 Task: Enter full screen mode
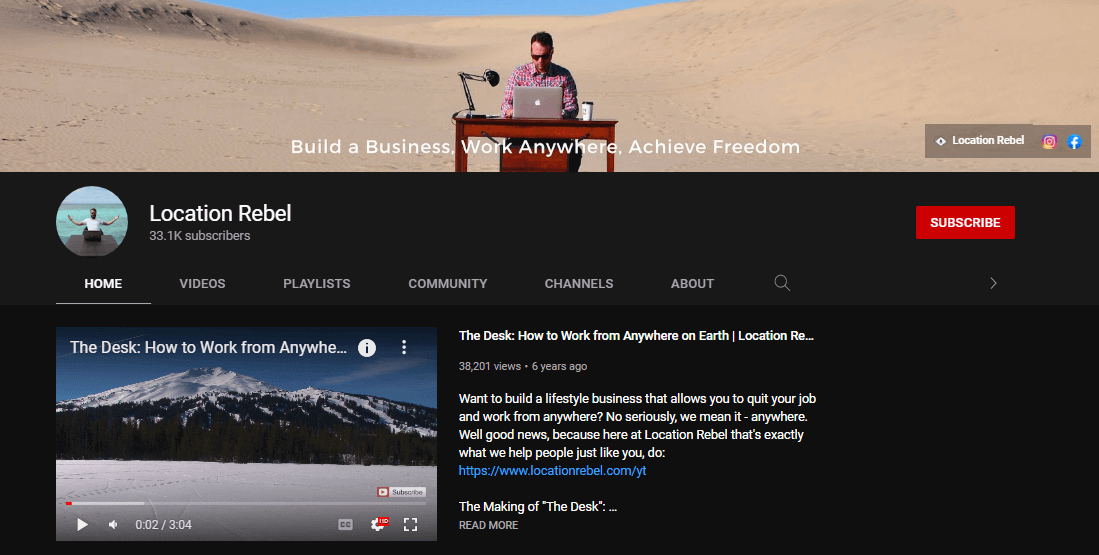tap(411, 524)
